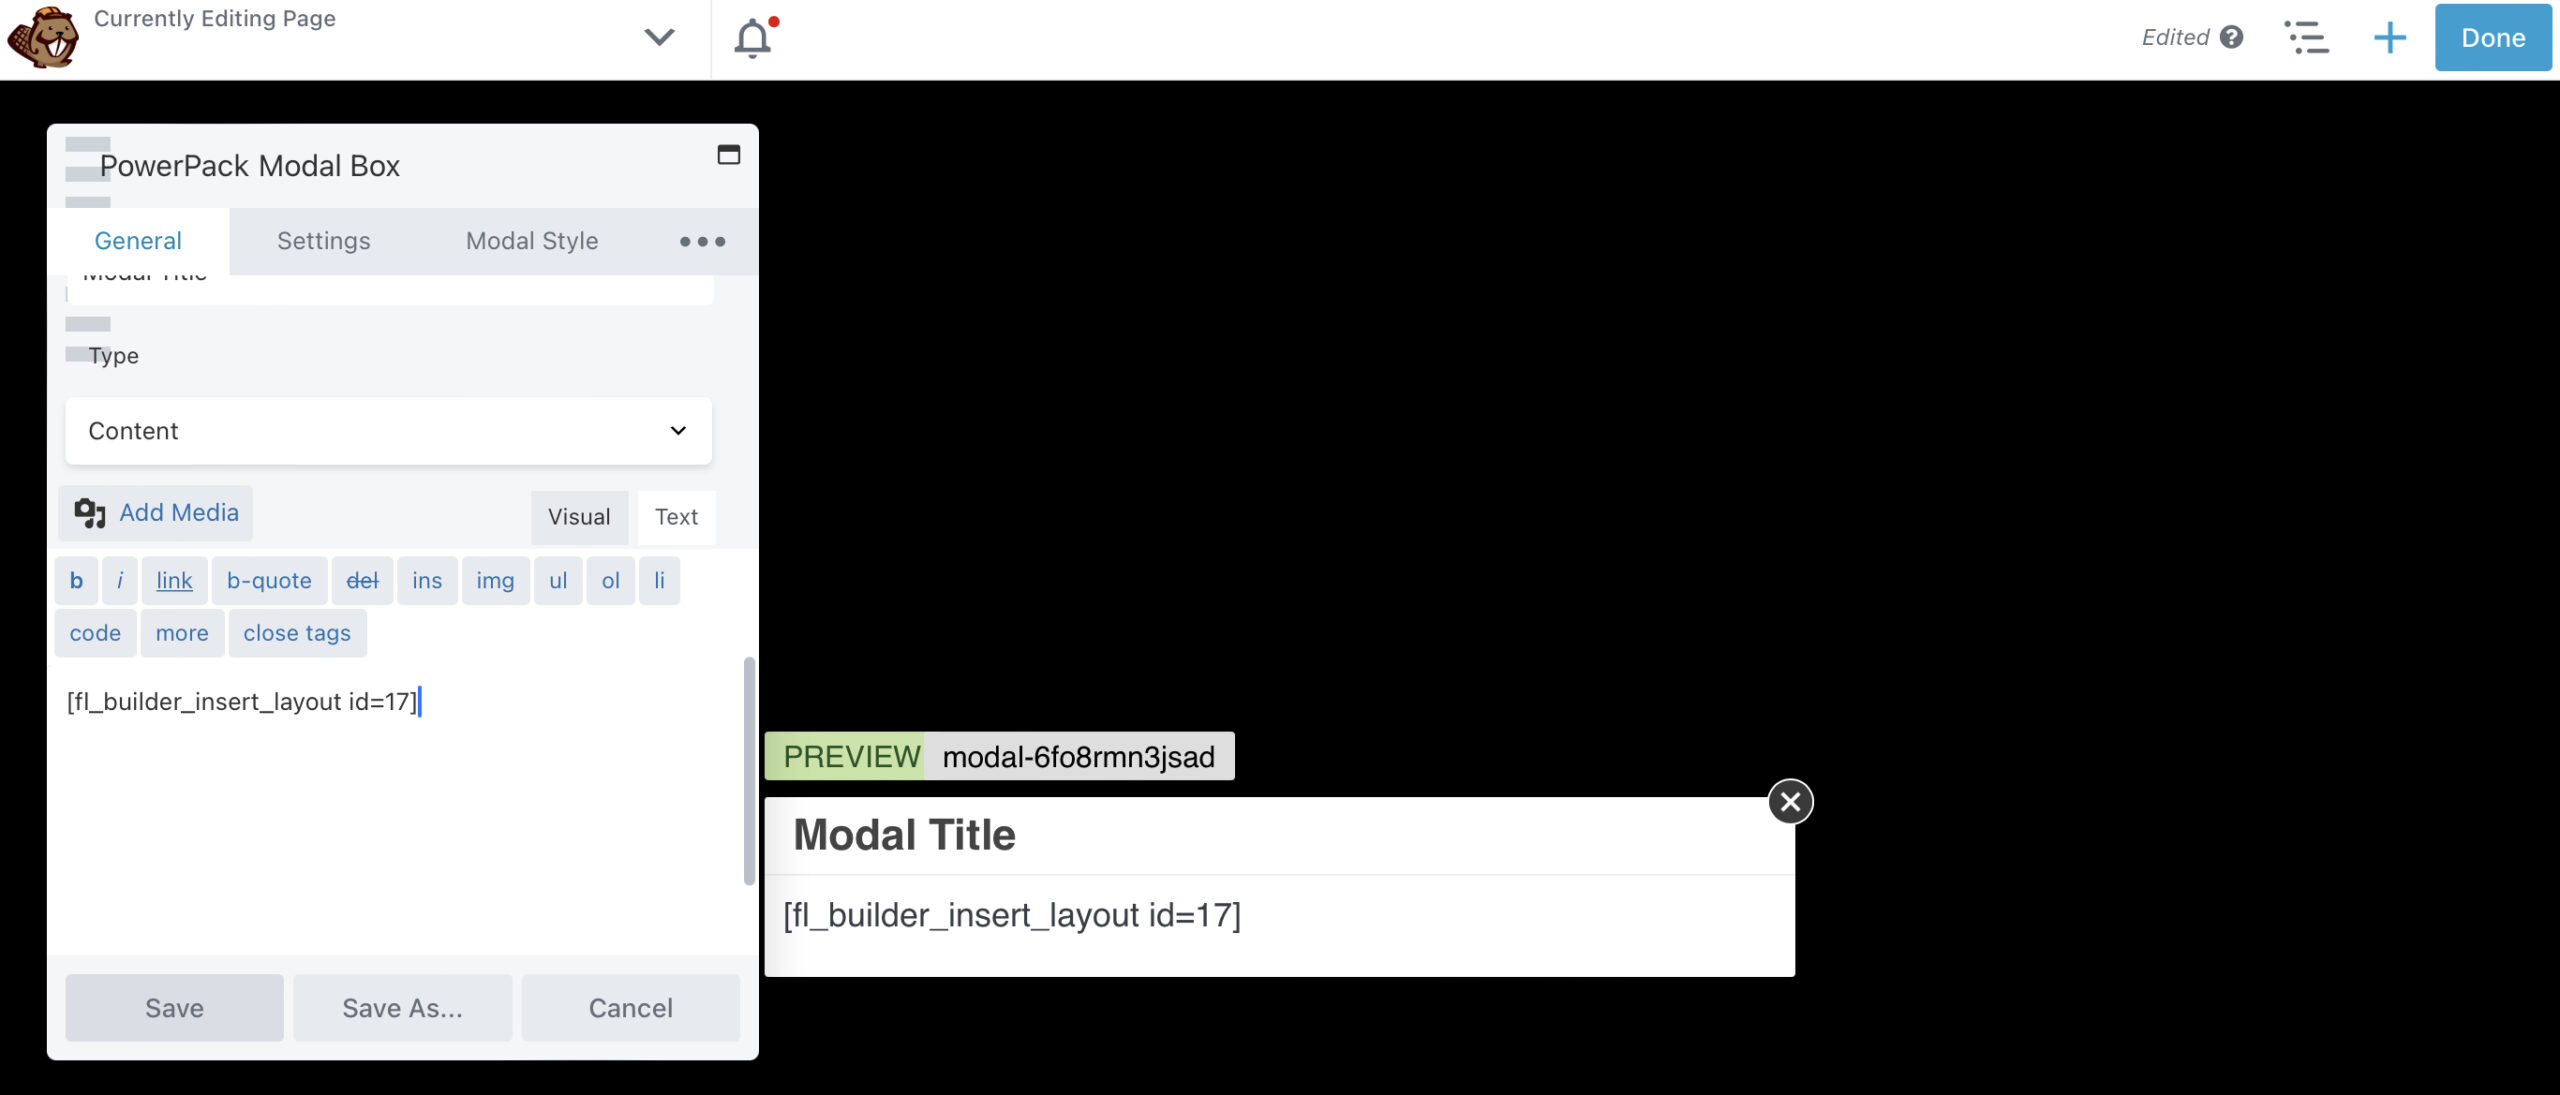
Task: Open the Type content dropdown
Action: click(387, 429)
